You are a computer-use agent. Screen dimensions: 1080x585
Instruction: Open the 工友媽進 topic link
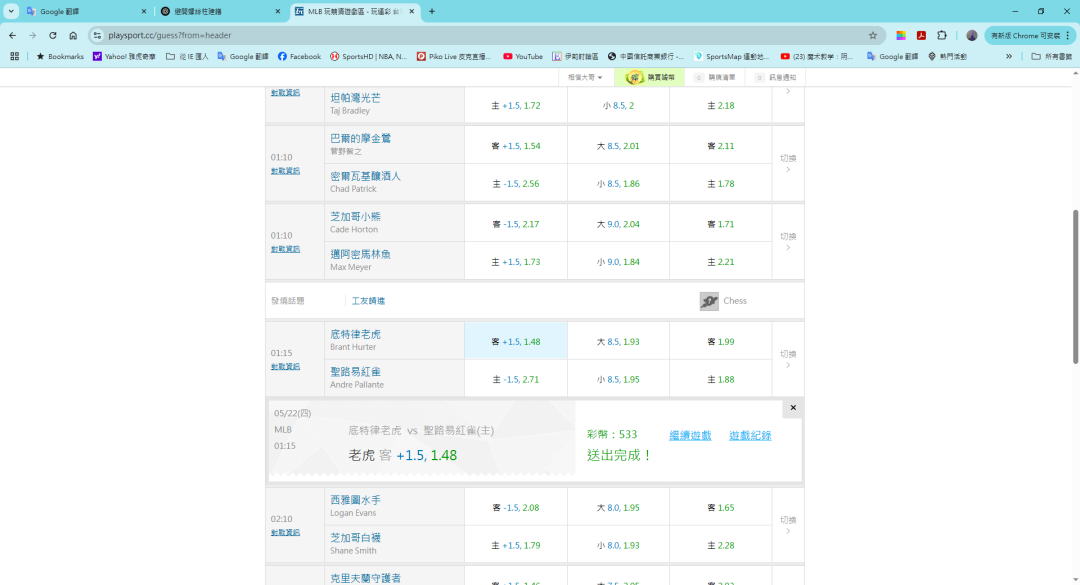368,301
